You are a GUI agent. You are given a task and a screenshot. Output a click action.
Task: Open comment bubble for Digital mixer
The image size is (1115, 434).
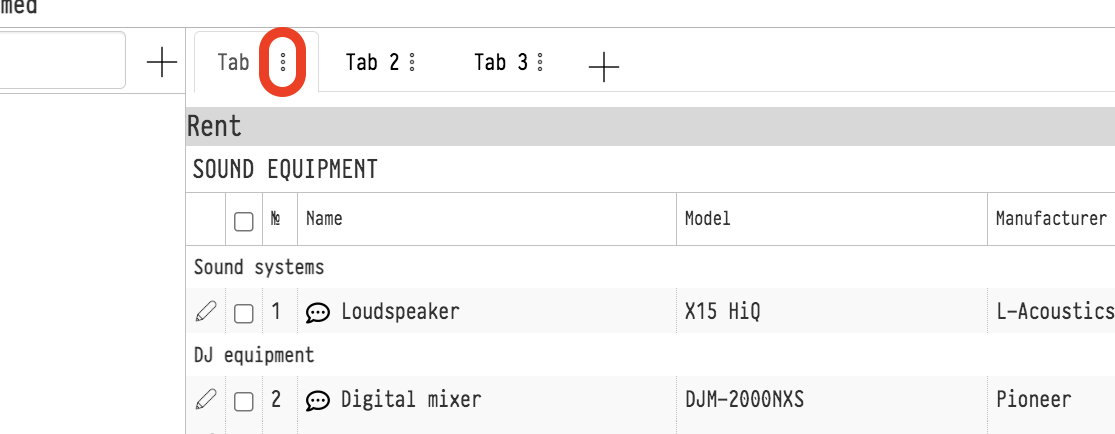point(318,401)
